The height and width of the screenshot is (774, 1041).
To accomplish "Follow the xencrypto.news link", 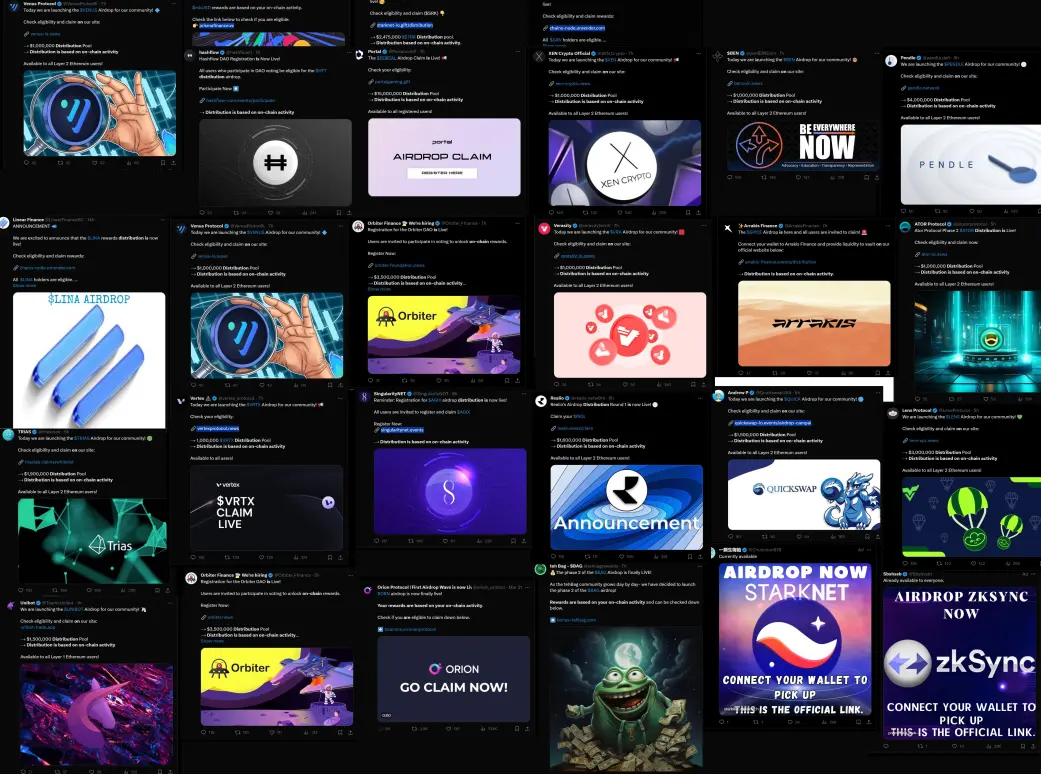I will point(572,84).
